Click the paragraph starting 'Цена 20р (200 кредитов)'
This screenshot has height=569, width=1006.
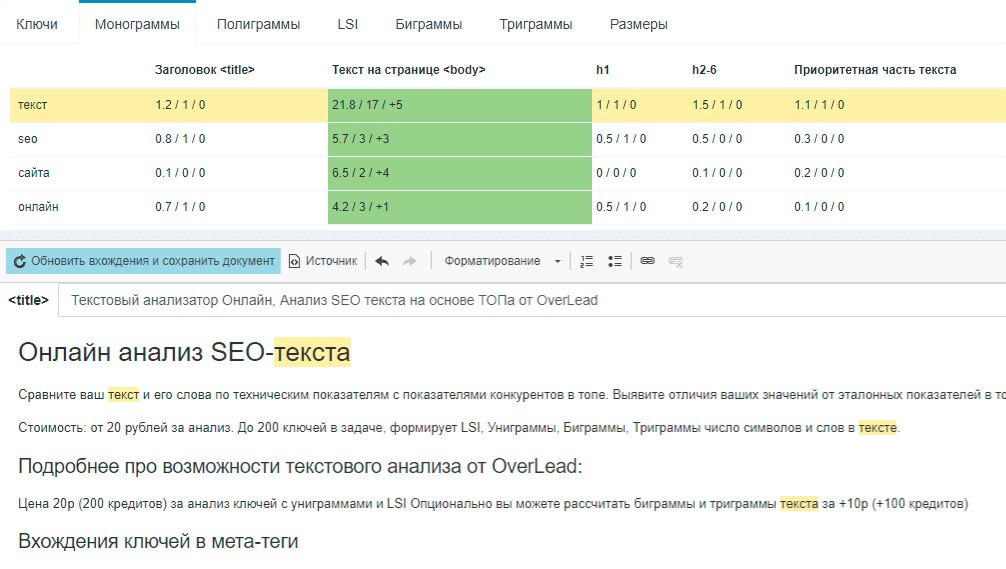click(x=493, y=504)
